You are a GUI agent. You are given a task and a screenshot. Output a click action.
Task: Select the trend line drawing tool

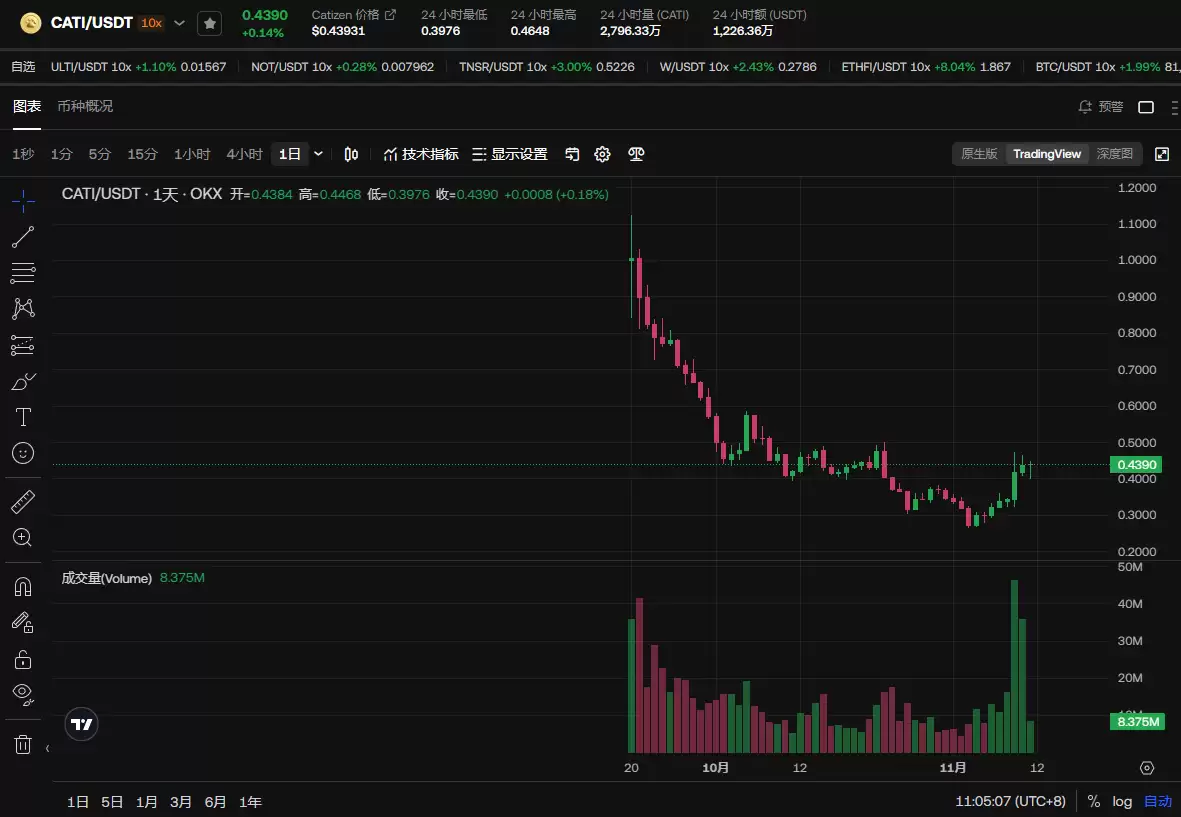[x=23, y=237]
